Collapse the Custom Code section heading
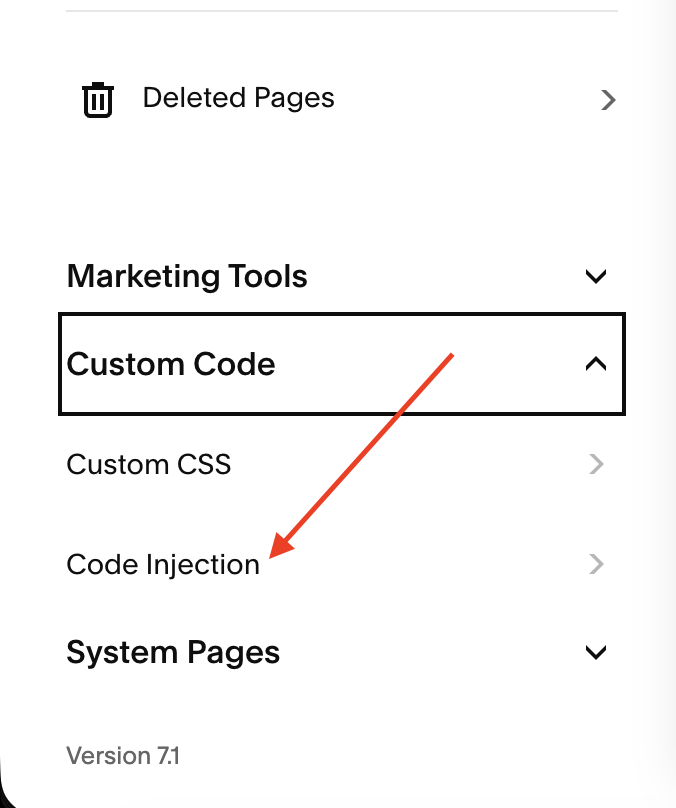Image resolution: width=676 pixels, height=808 pixels. tap(342, 364)
